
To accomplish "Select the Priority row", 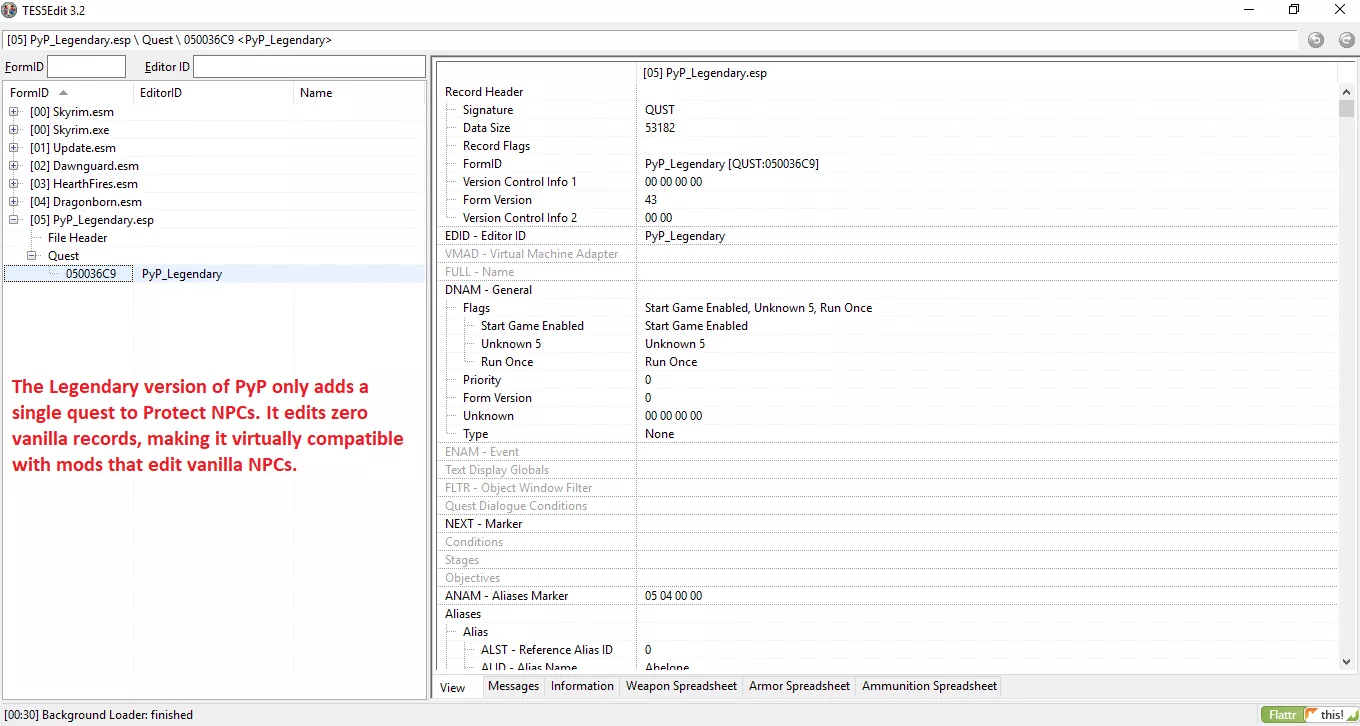I will 887,380.
